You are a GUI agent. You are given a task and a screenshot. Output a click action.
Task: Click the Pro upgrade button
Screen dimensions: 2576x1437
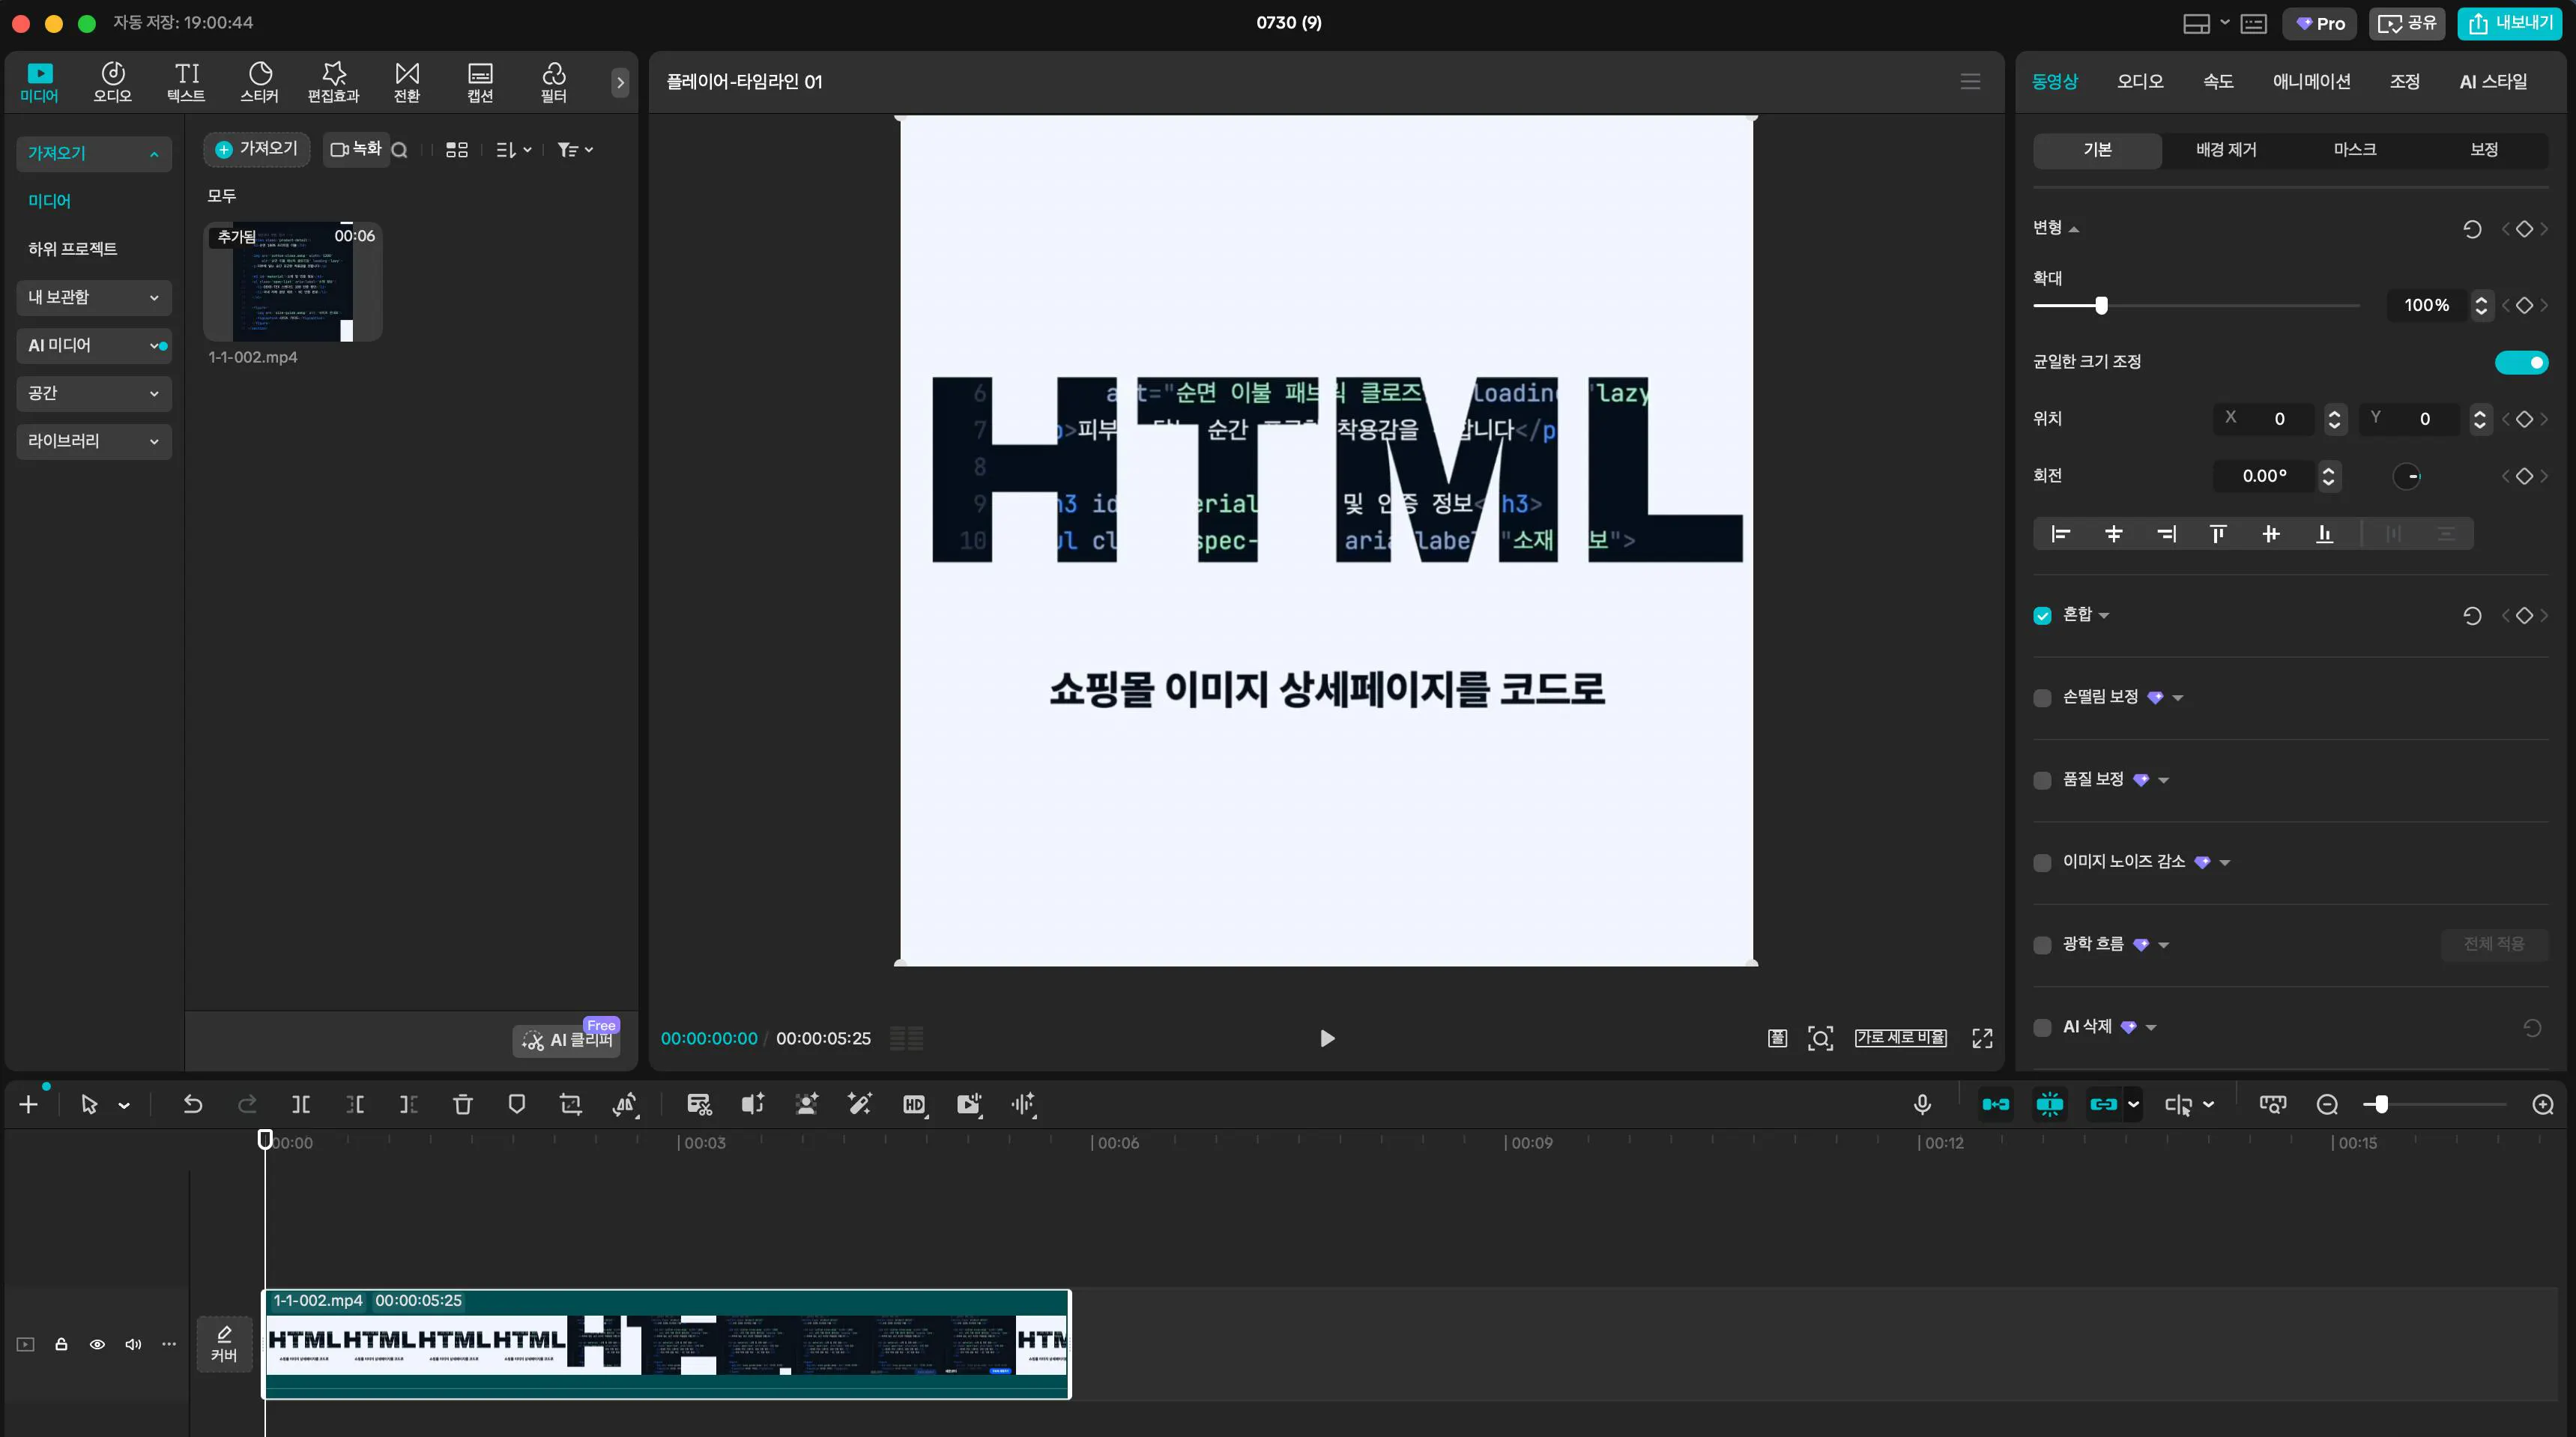[x=2320, y=23]
